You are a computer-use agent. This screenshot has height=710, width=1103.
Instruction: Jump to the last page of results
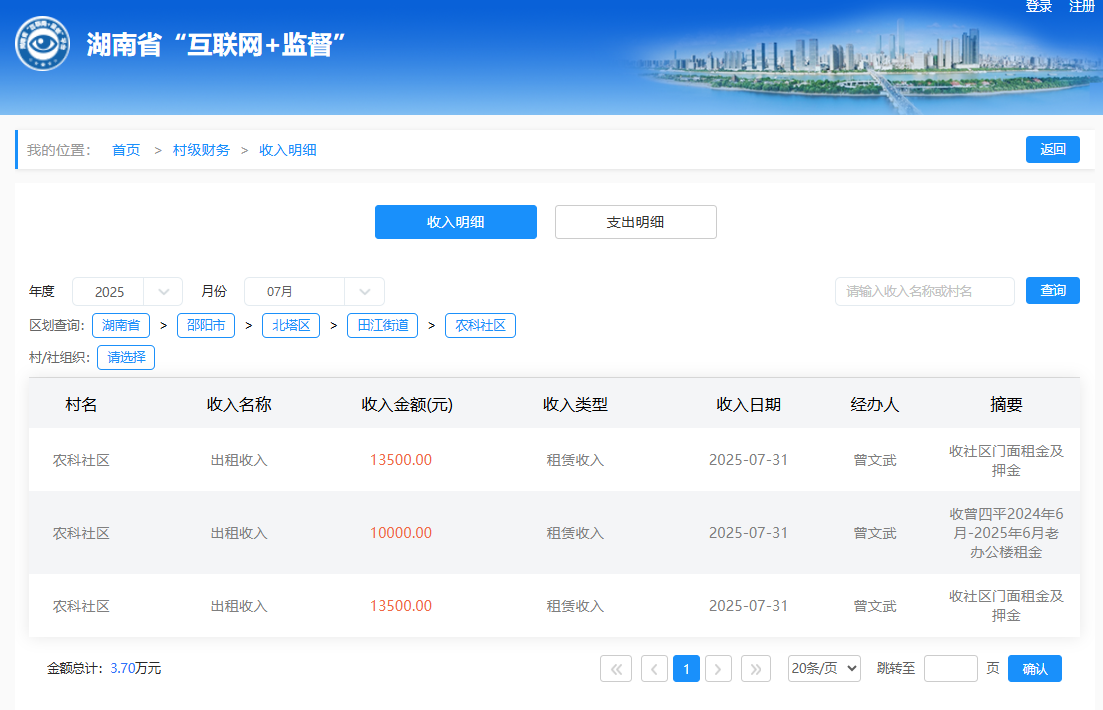coord(756,669)
